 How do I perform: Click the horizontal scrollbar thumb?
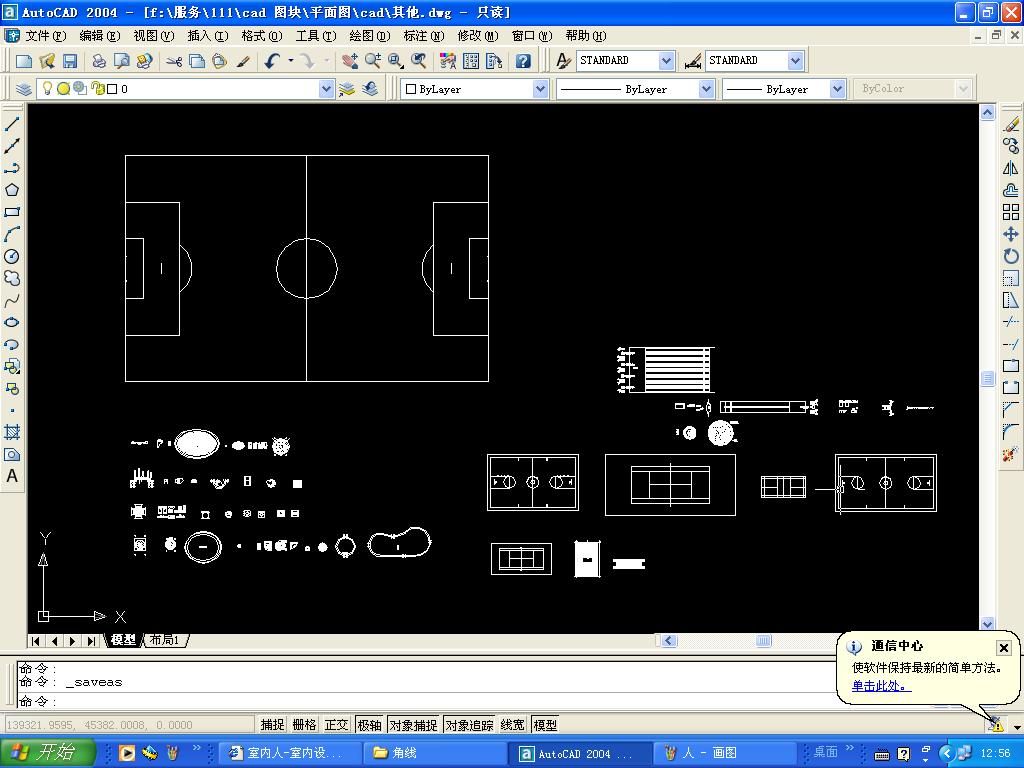763,641
